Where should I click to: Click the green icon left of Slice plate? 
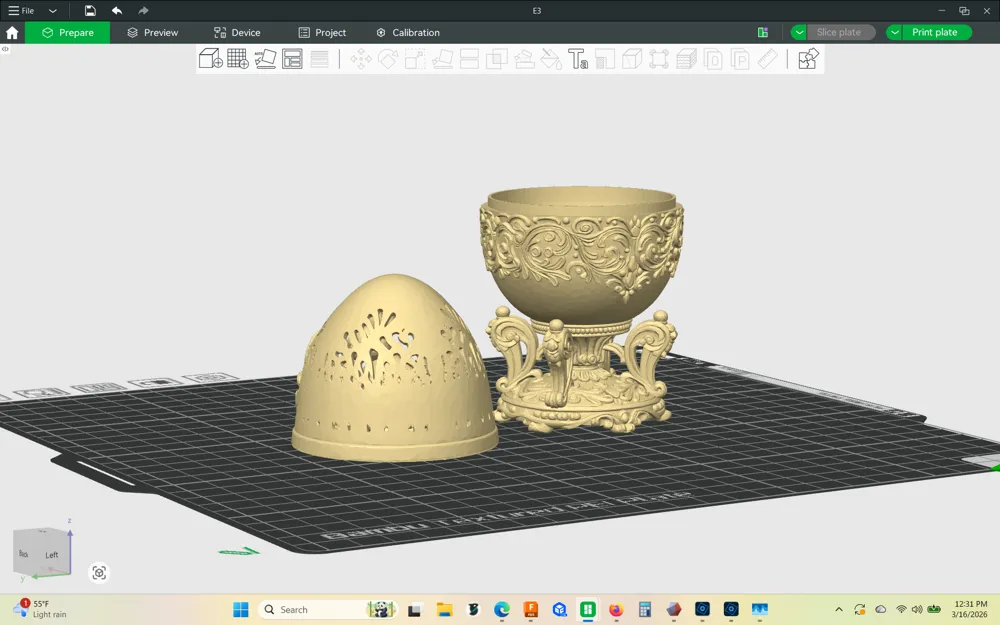coord(763,33)
